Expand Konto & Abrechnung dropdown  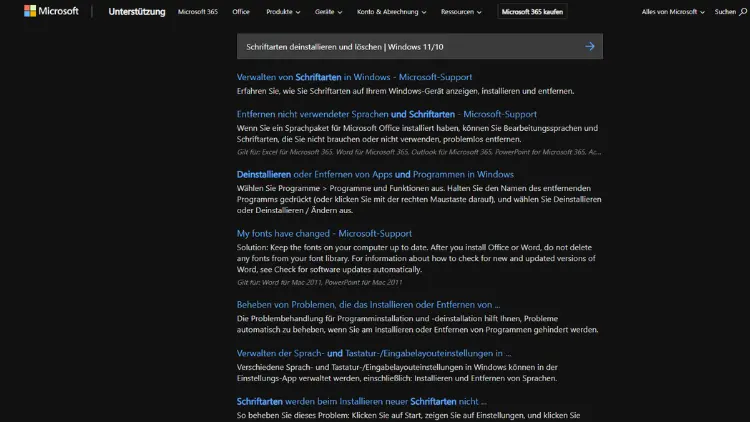coord(391,11)
